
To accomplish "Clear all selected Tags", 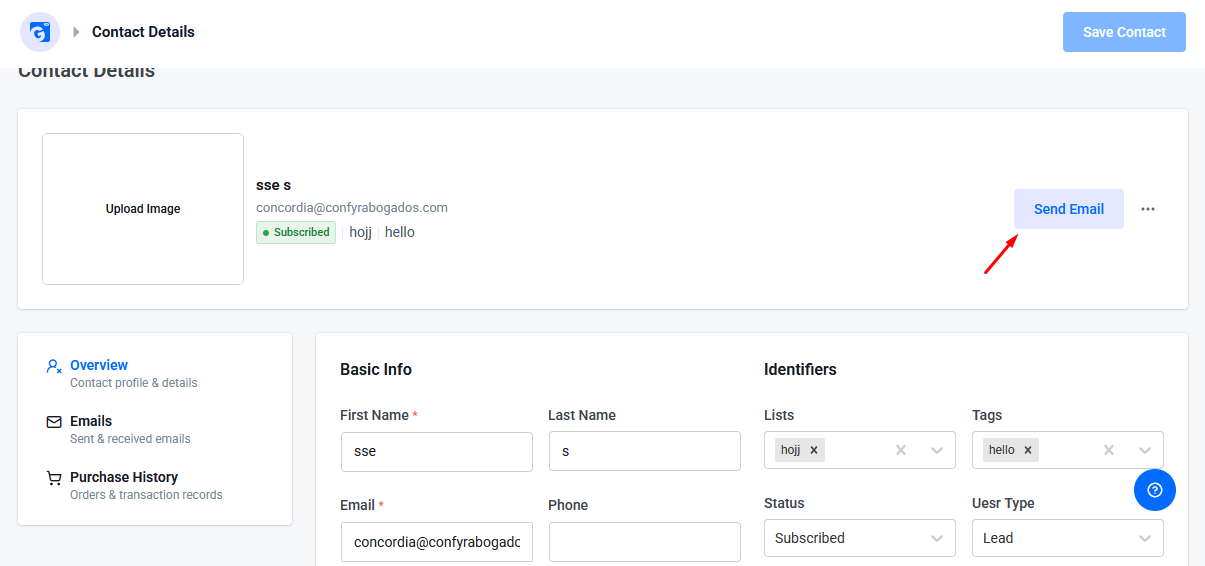I will tap(1109, 450).
